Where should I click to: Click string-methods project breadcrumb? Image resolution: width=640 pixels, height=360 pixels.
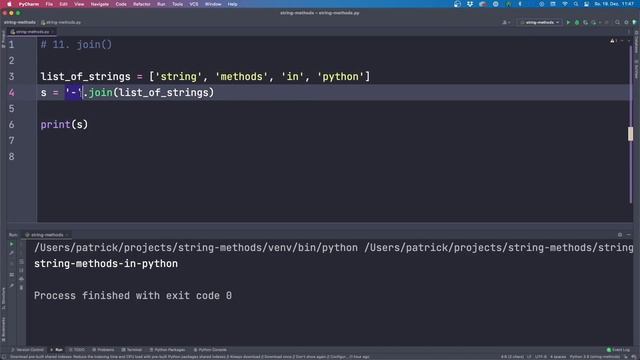(x=20, y=22)
